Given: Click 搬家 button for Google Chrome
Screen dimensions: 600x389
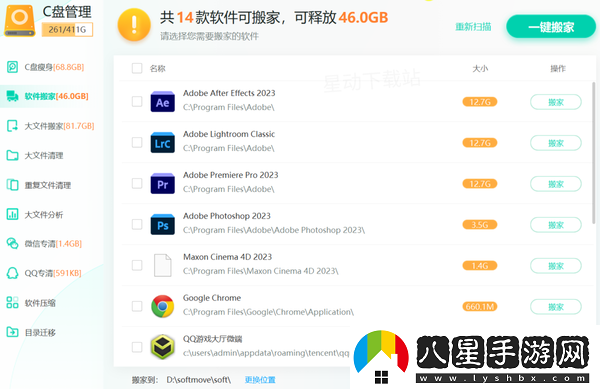Looking at the screenshot, I should click(x=556, y=307).
